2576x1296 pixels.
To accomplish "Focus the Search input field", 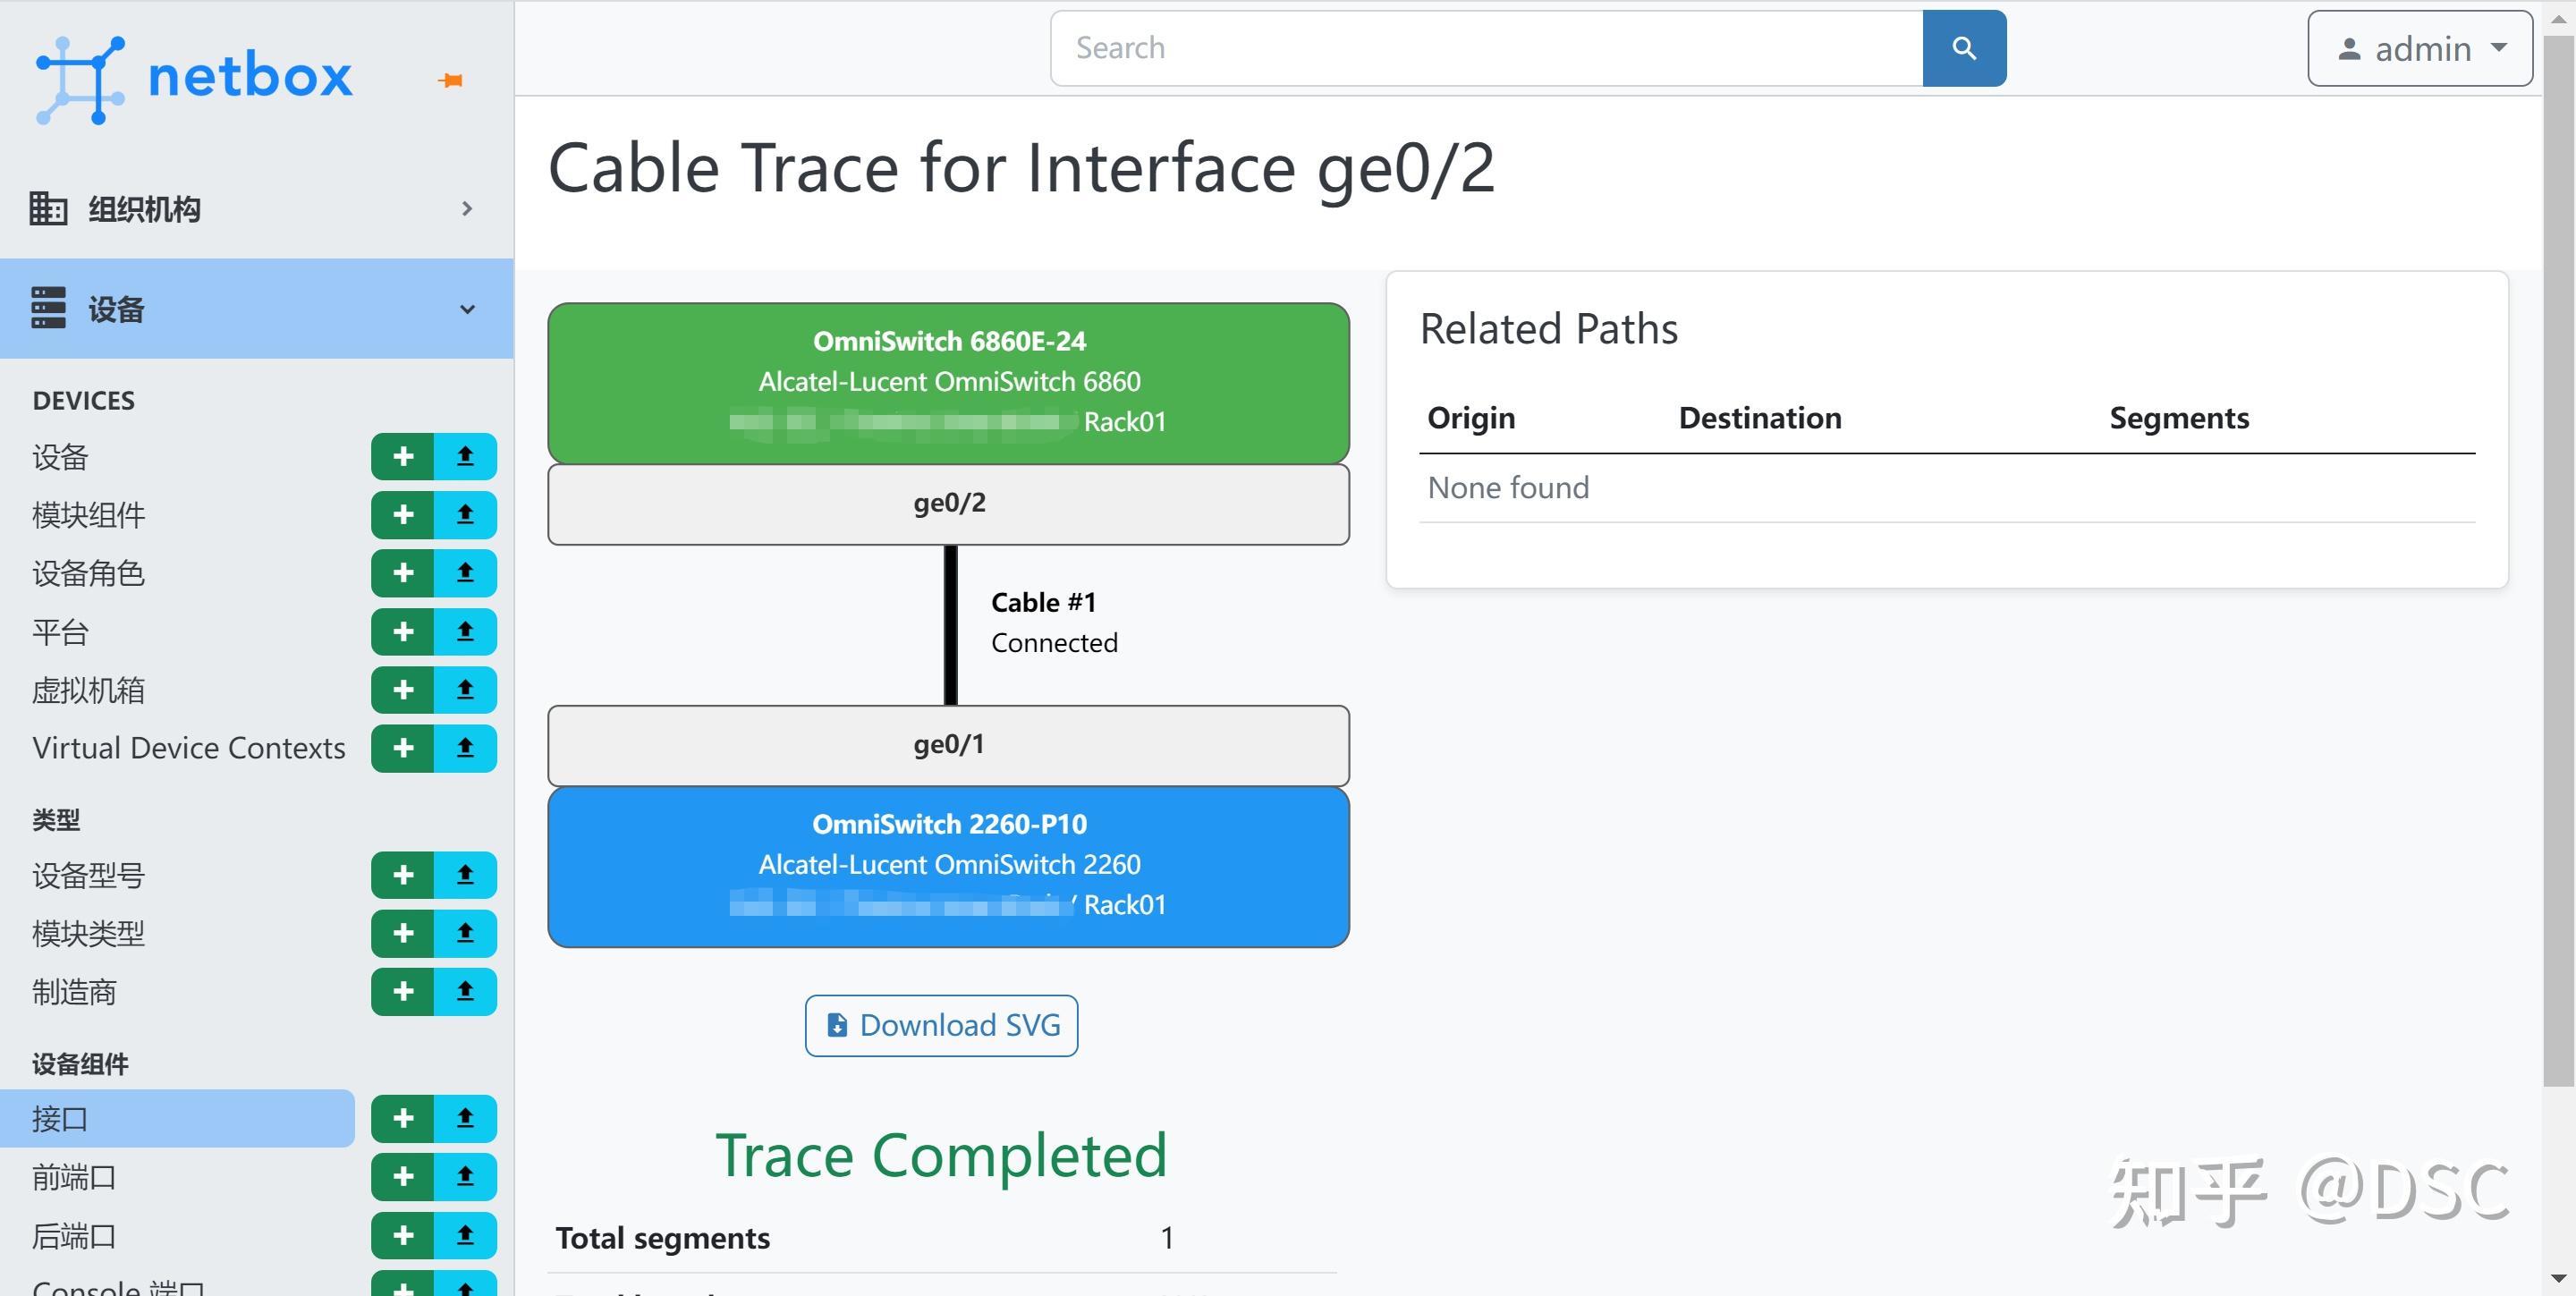I will tap(1486, 48).
